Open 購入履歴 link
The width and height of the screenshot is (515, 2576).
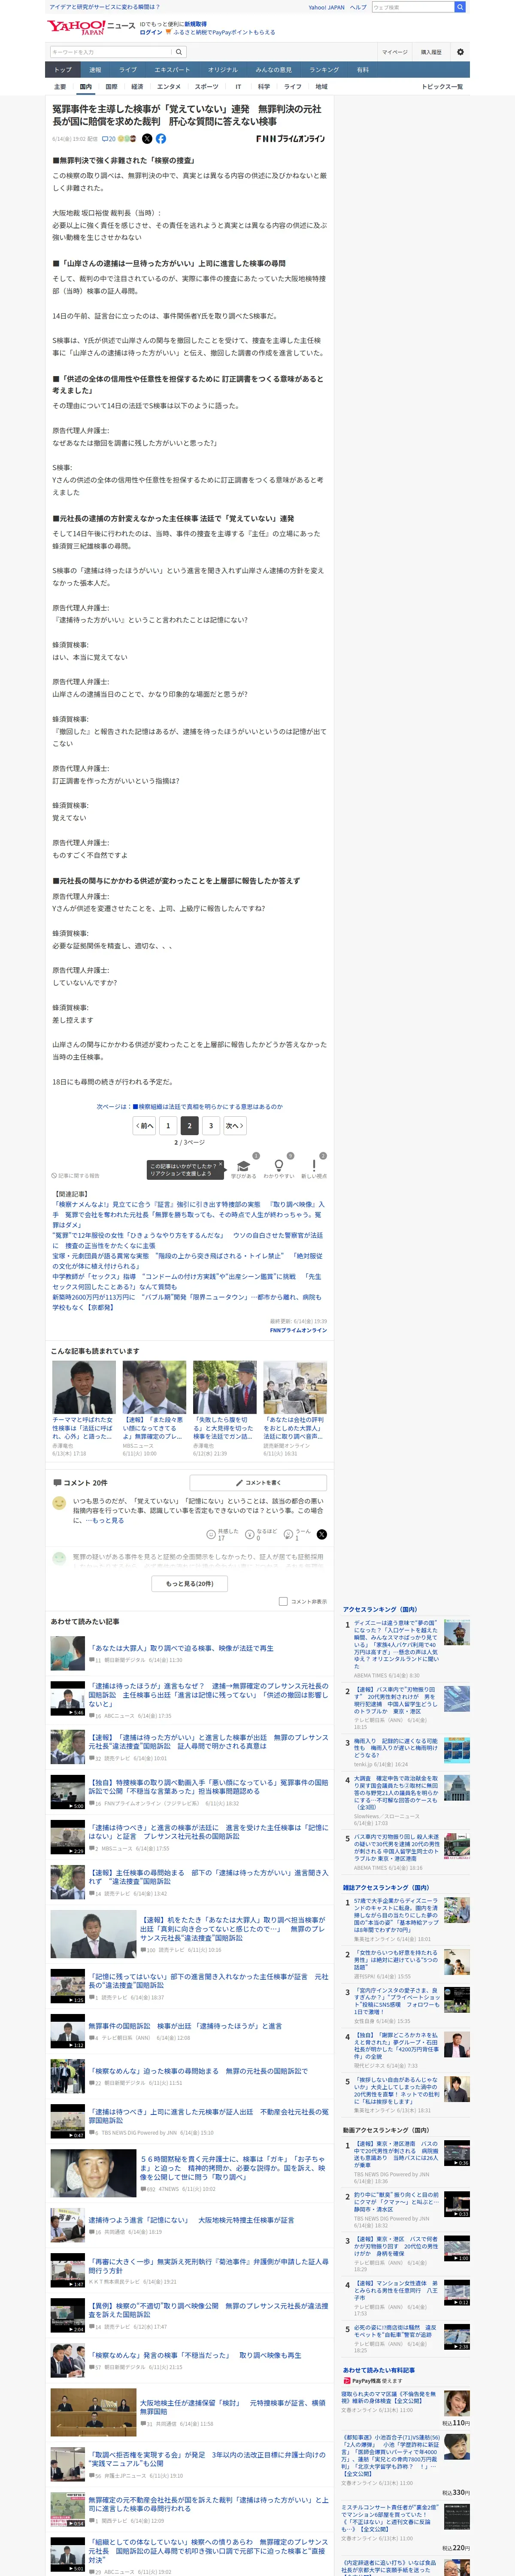pos(431,52)
